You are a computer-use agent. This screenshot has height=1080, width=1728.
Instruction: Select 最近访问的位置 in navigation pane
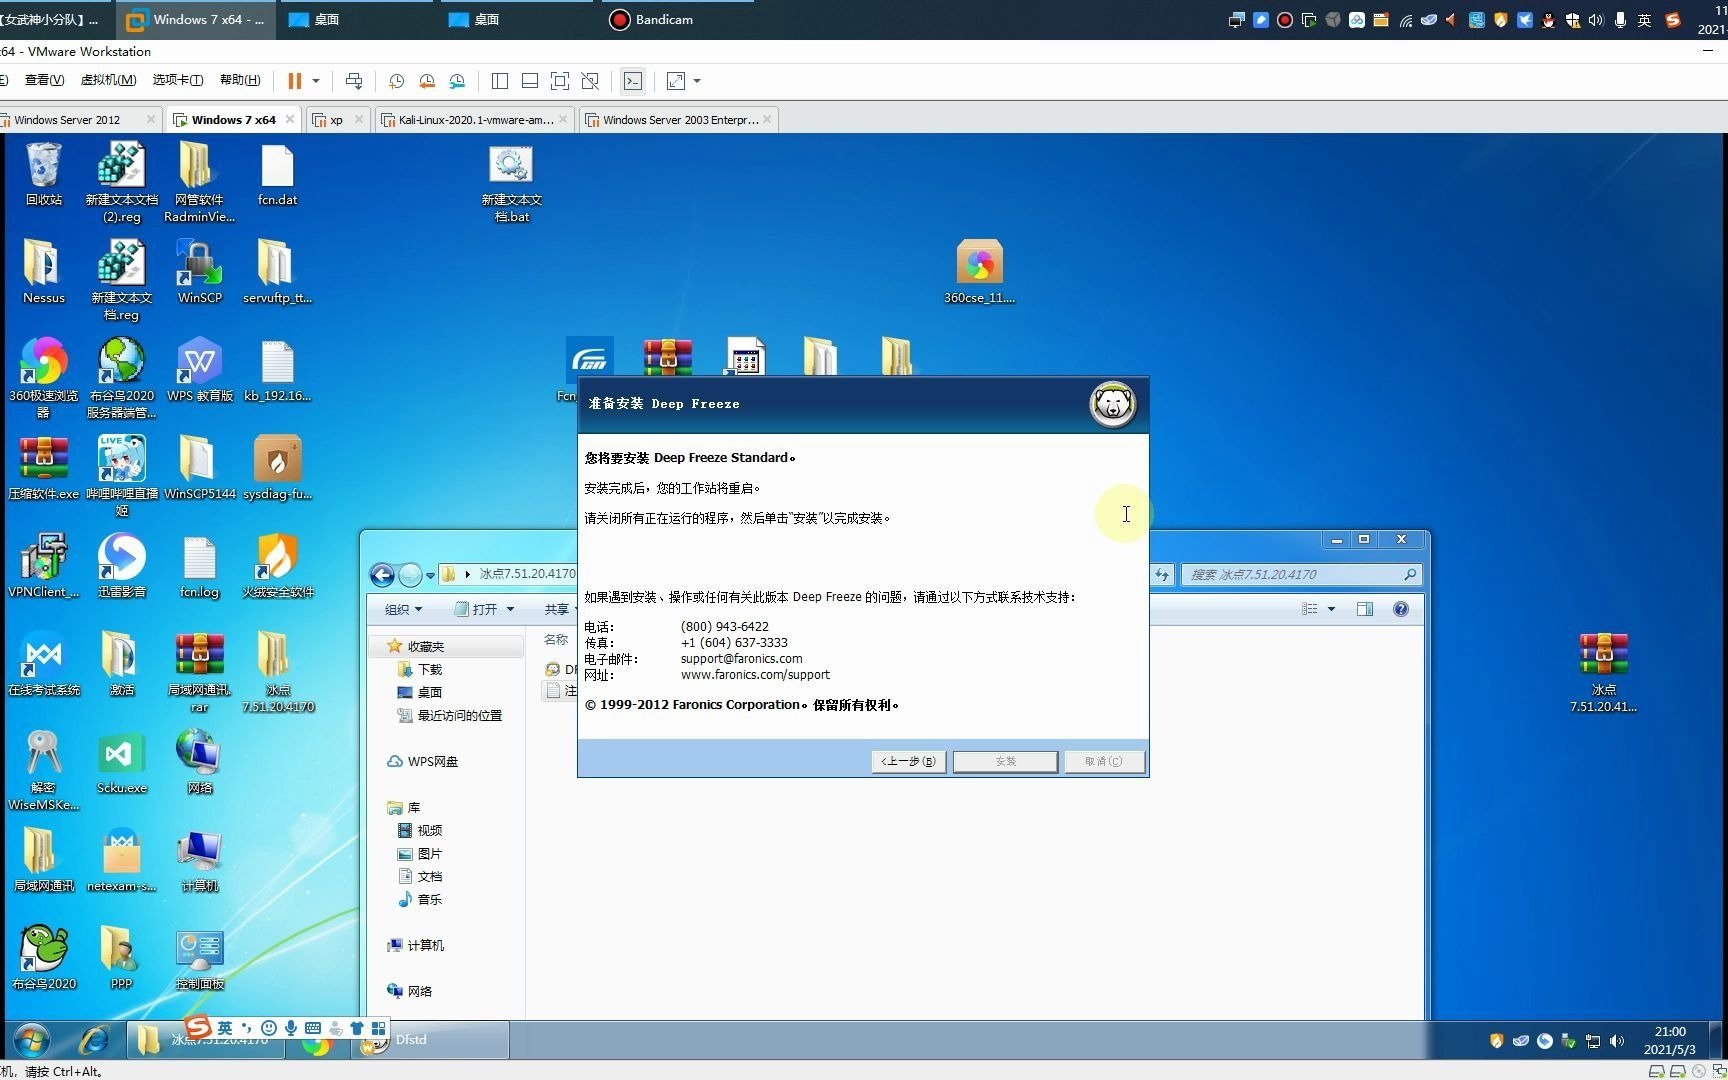pyautogui.click(x=449, y=716)
